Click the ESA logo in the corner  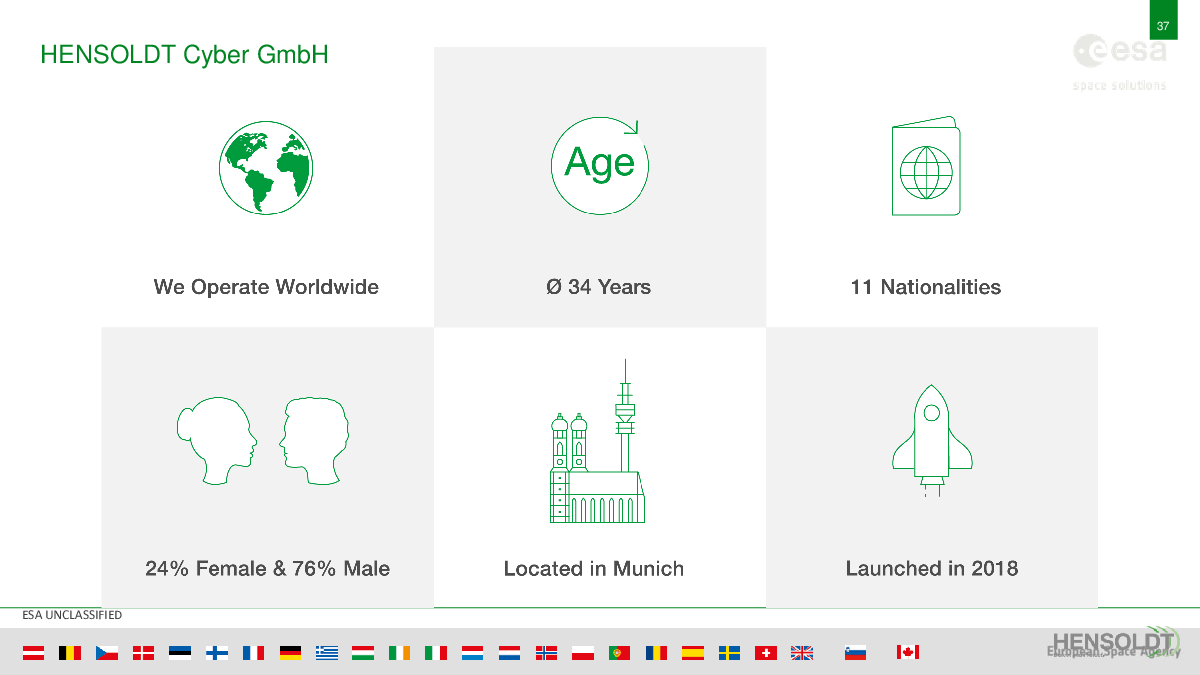[1119, 50]
